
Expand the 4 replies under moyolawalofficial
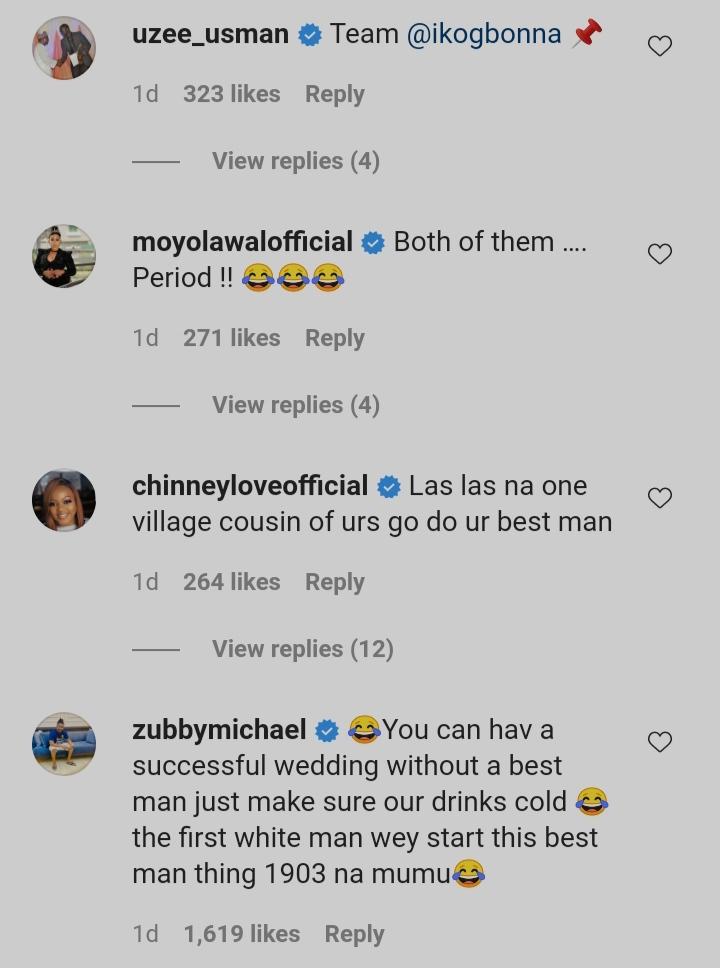[295, 405]
